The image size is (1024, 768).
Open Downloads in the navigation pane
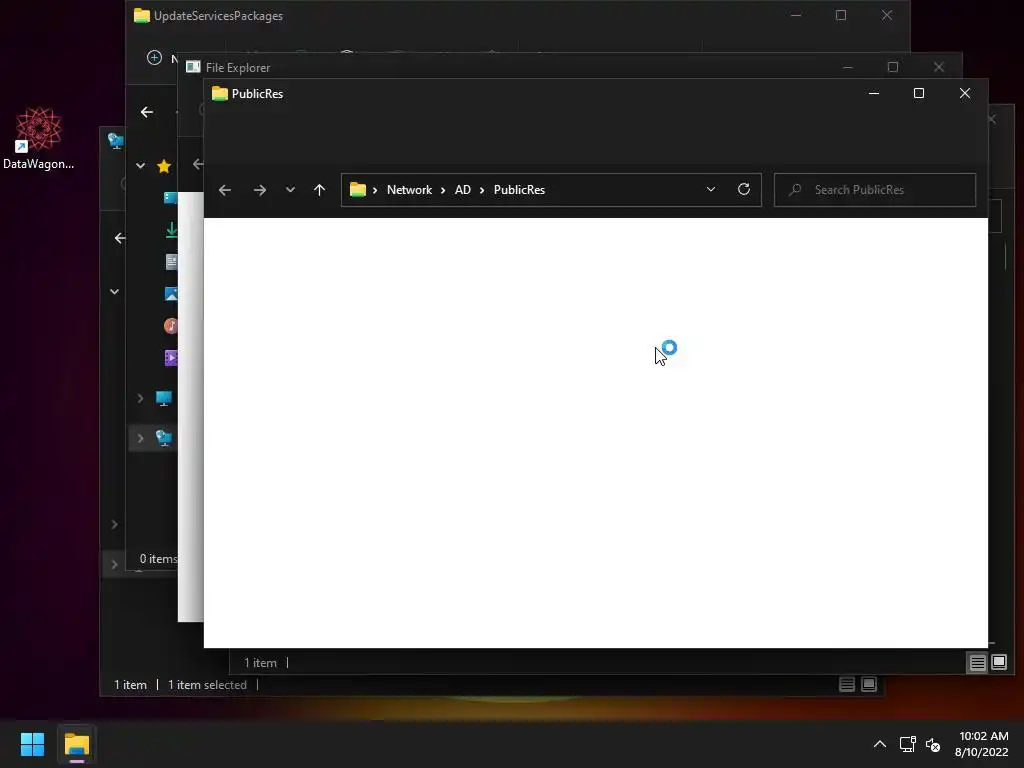(x=171, y=230)
